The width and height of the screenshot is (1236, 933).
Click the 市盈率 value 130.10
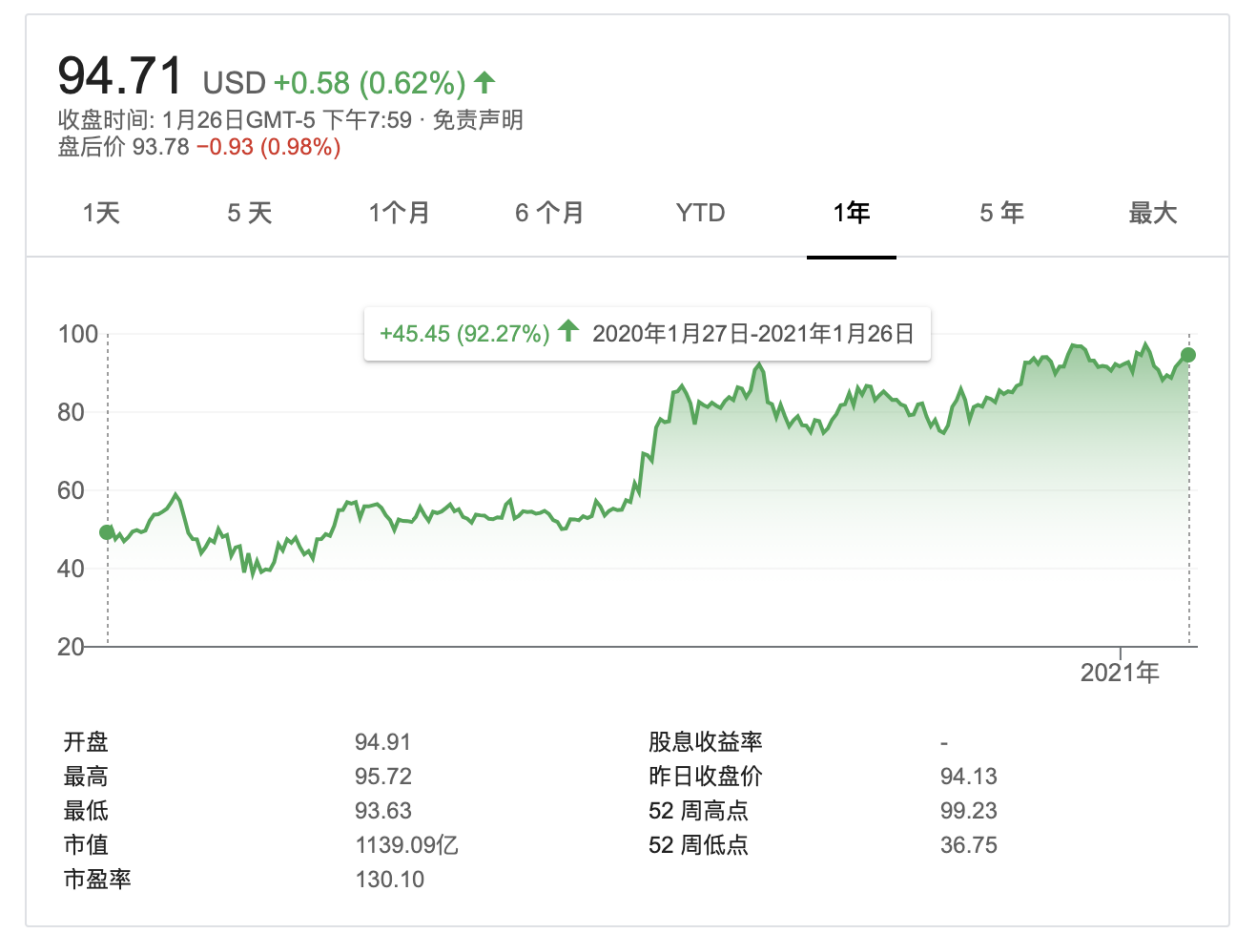coord(389,880)
